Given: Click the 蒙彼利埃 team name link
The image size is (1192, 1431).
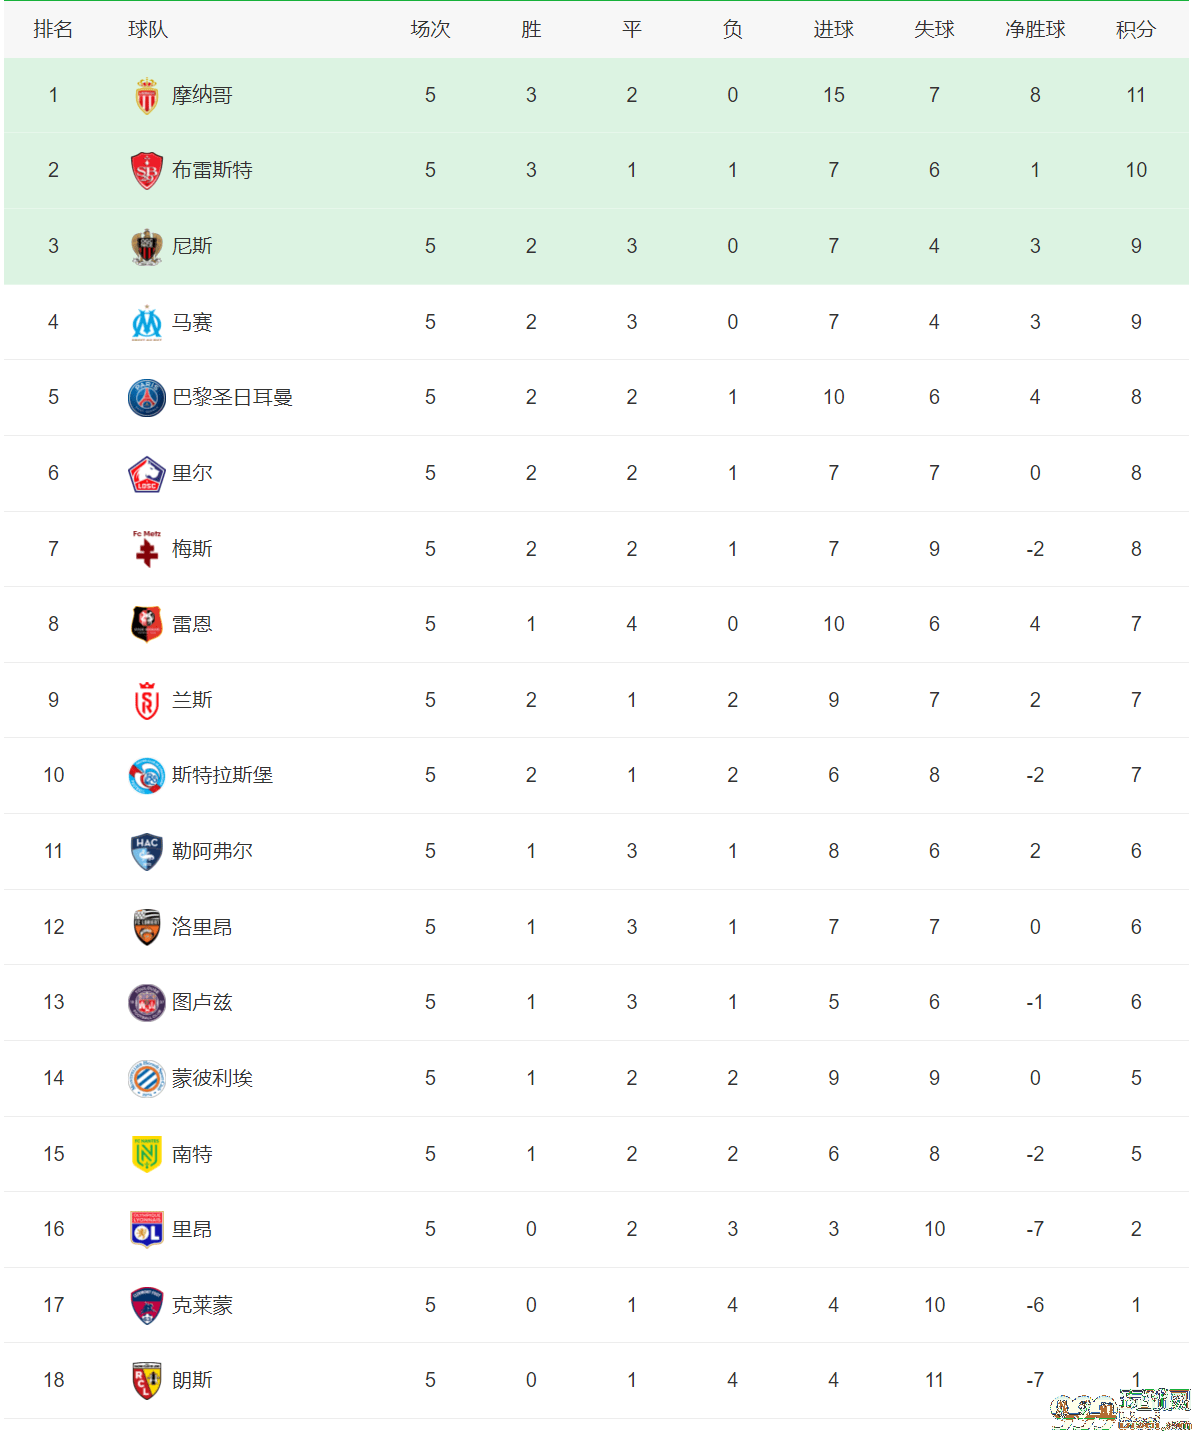Looking at the screenshot, I should 212,1079.
